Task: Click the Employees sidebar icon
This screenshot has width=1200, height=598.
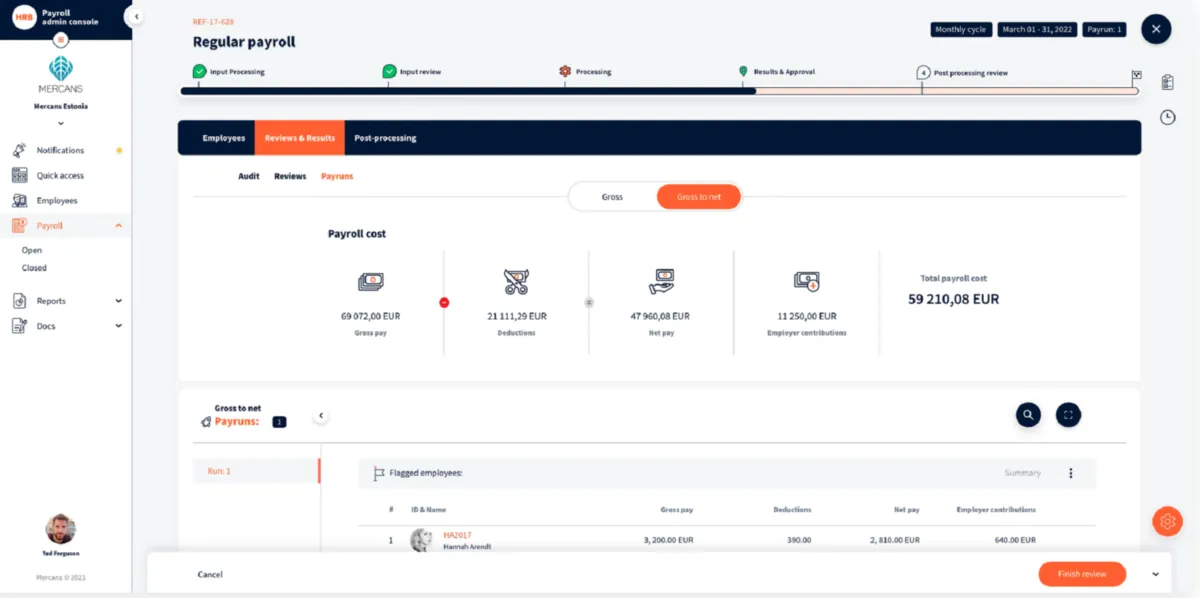Action: click(x=19, y=201)
